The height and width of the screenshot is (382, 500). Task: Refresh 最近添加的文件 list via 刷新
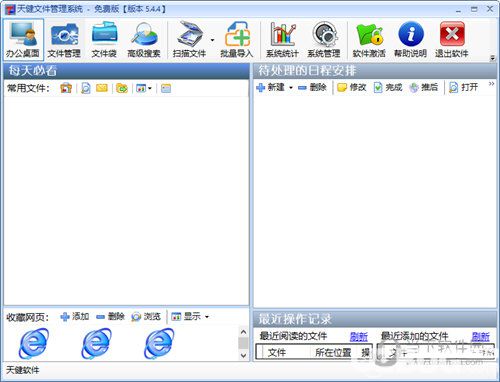[480, 337]
